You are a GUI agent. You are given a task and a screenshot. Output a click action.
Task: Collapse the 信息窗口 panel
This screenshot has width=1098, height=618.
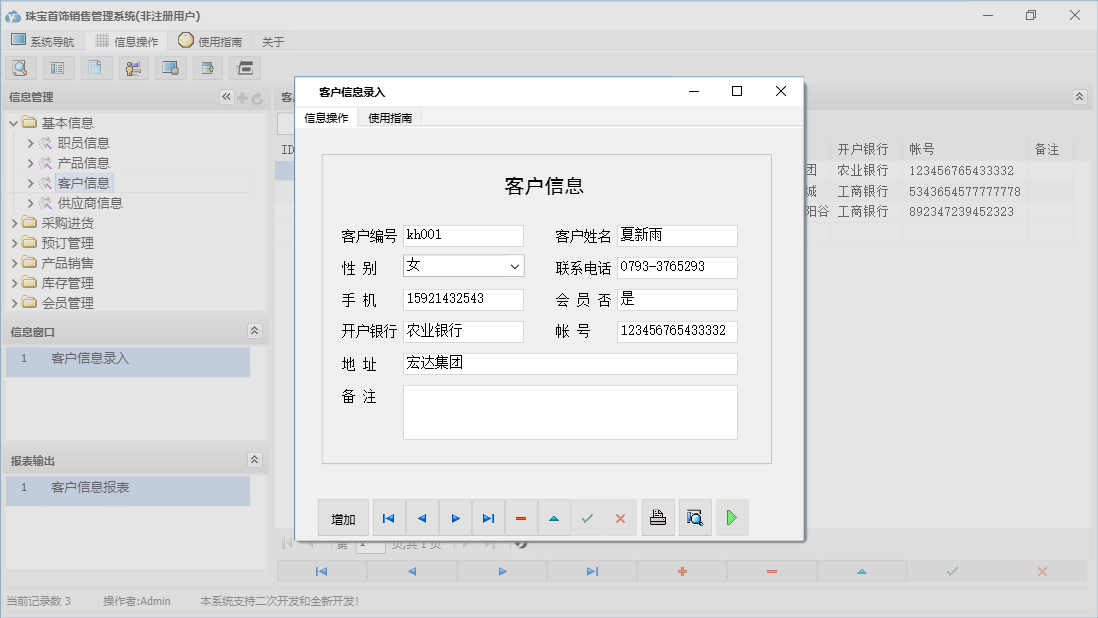pos(254,331)
